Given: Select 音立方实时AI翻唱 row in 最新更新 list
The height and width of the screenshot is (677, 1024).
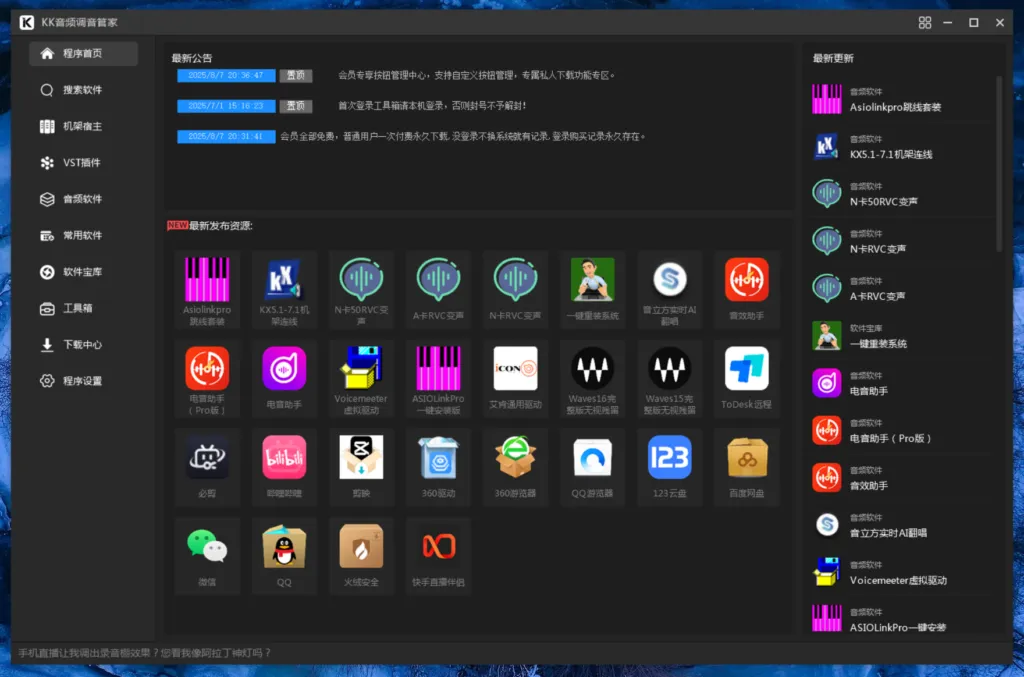Looking at the screenshot, I should 902,526.
